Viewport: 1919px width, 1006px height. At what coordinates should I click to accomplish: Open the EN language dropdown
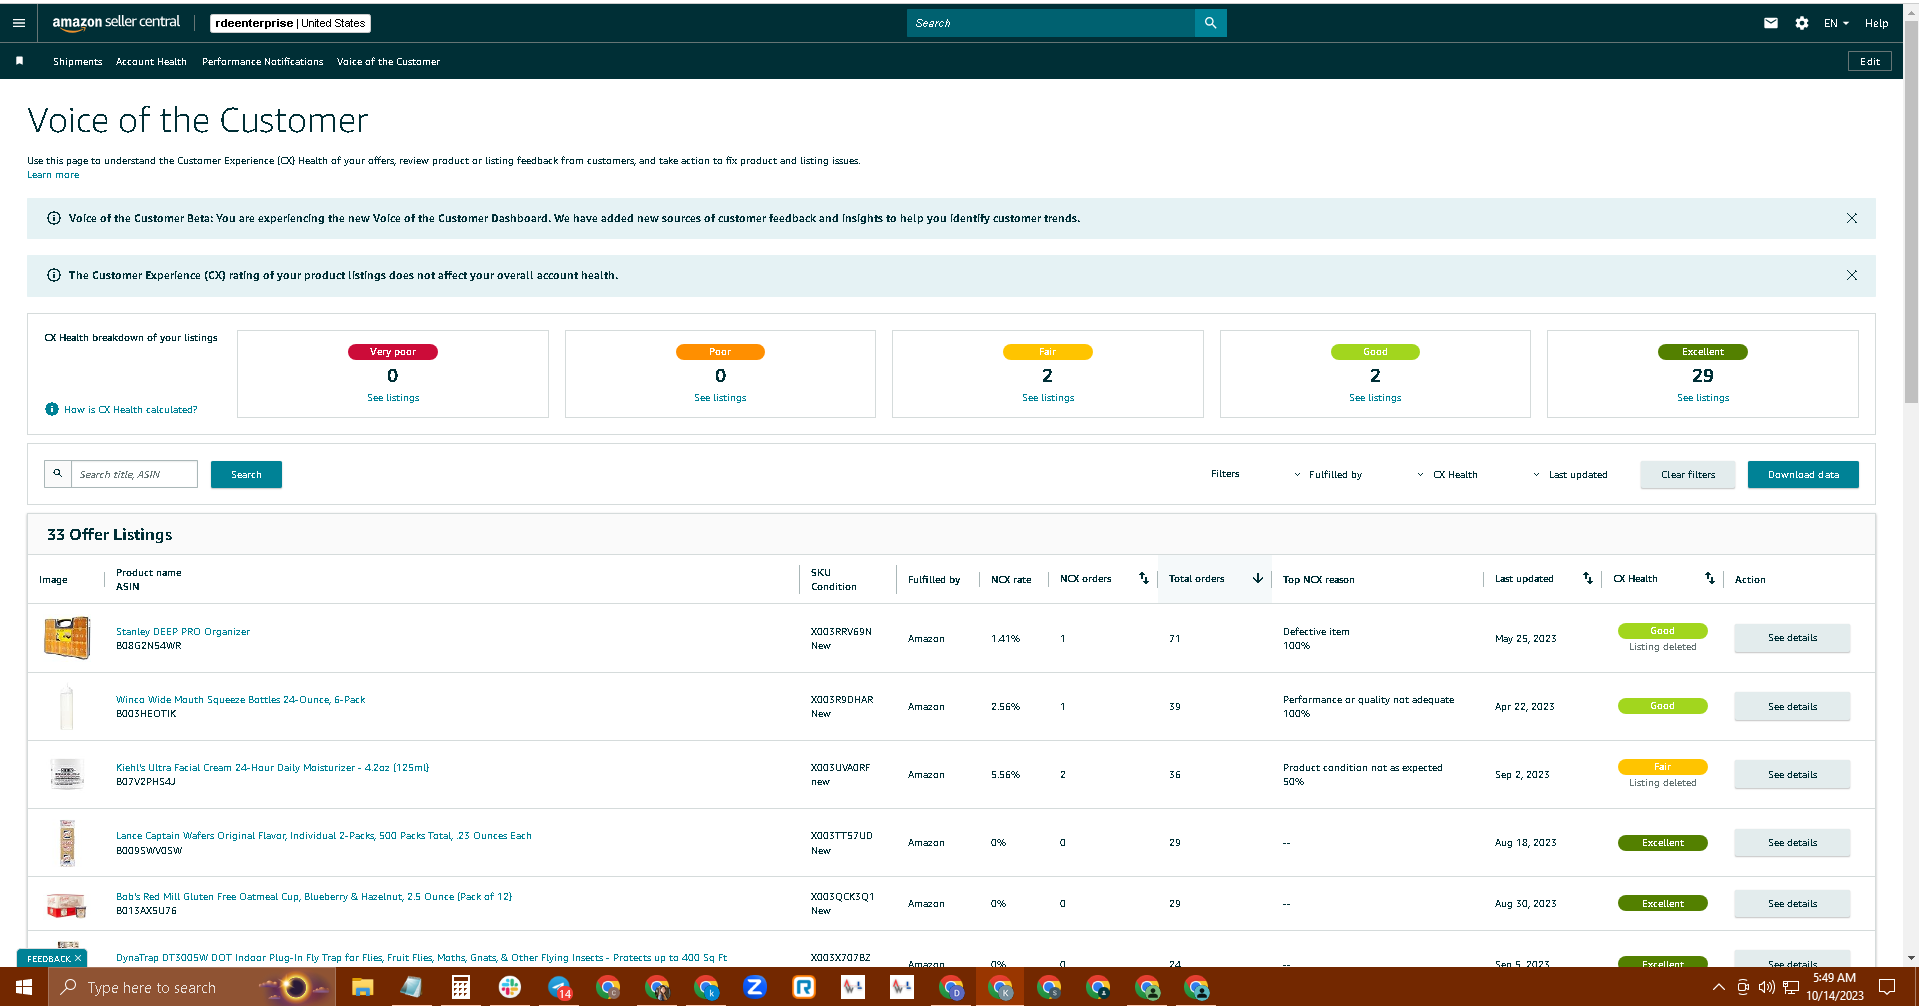[1836, 23]
